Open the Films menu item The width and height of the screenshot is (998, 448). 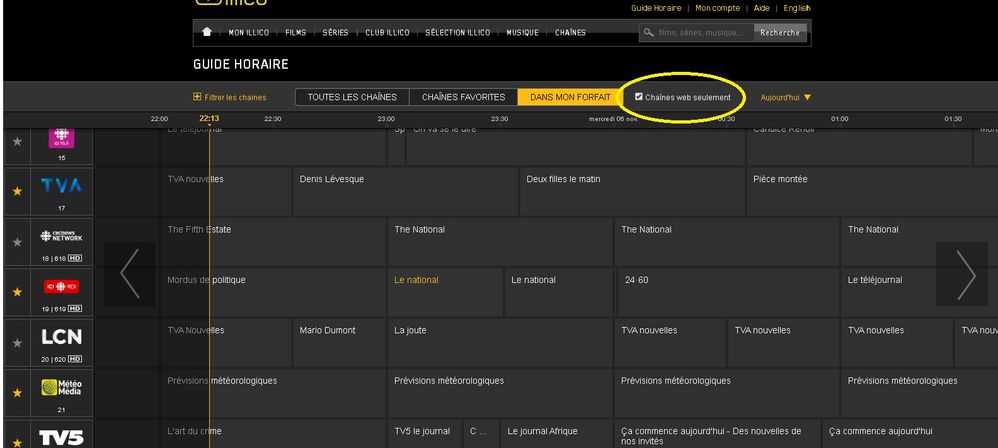[x=295, y=32]
